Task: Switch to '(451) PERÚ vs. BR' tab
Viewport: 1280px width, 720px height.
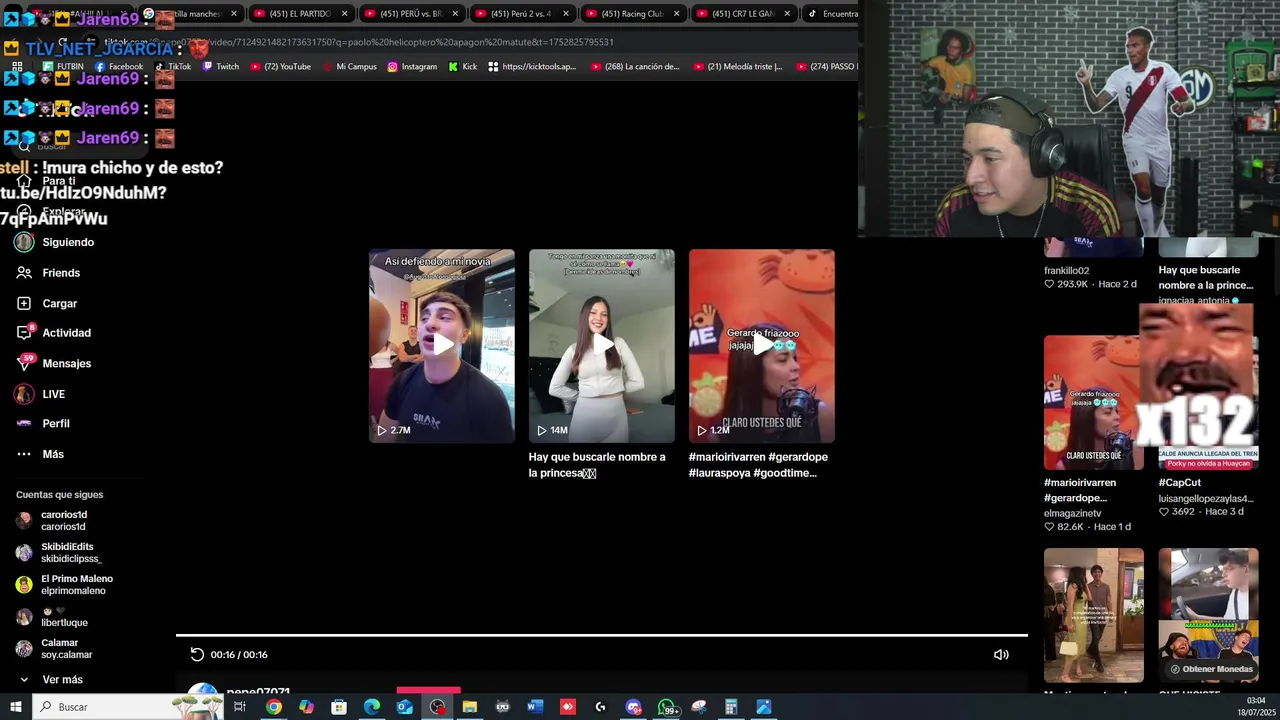Action: (410, 14)
